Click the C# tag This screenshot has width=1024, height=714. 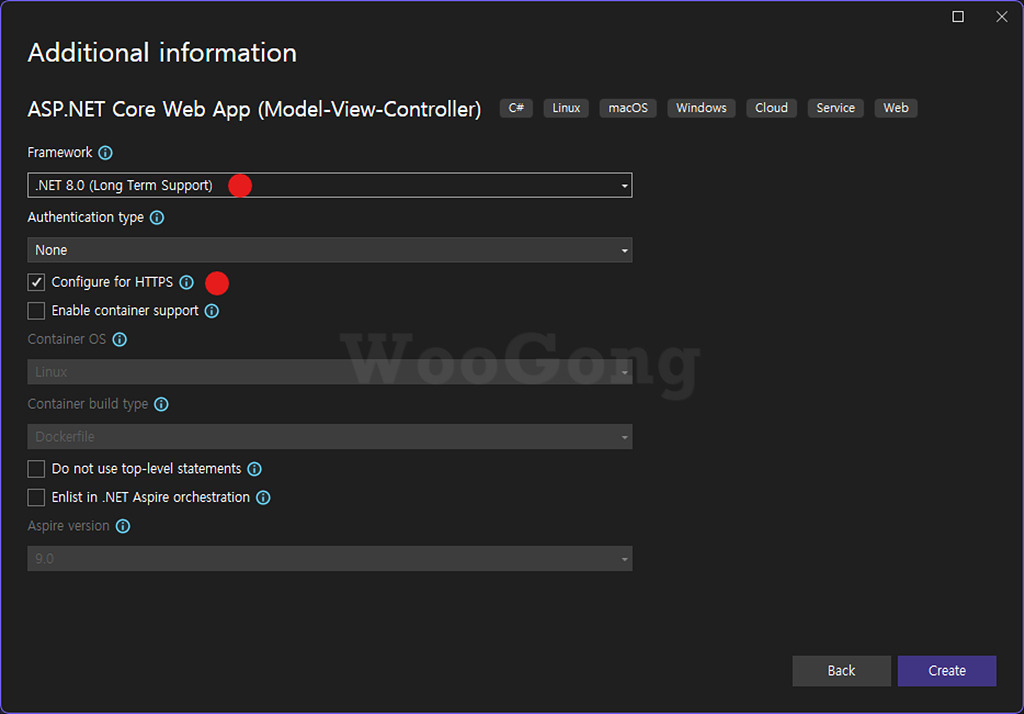516,108
